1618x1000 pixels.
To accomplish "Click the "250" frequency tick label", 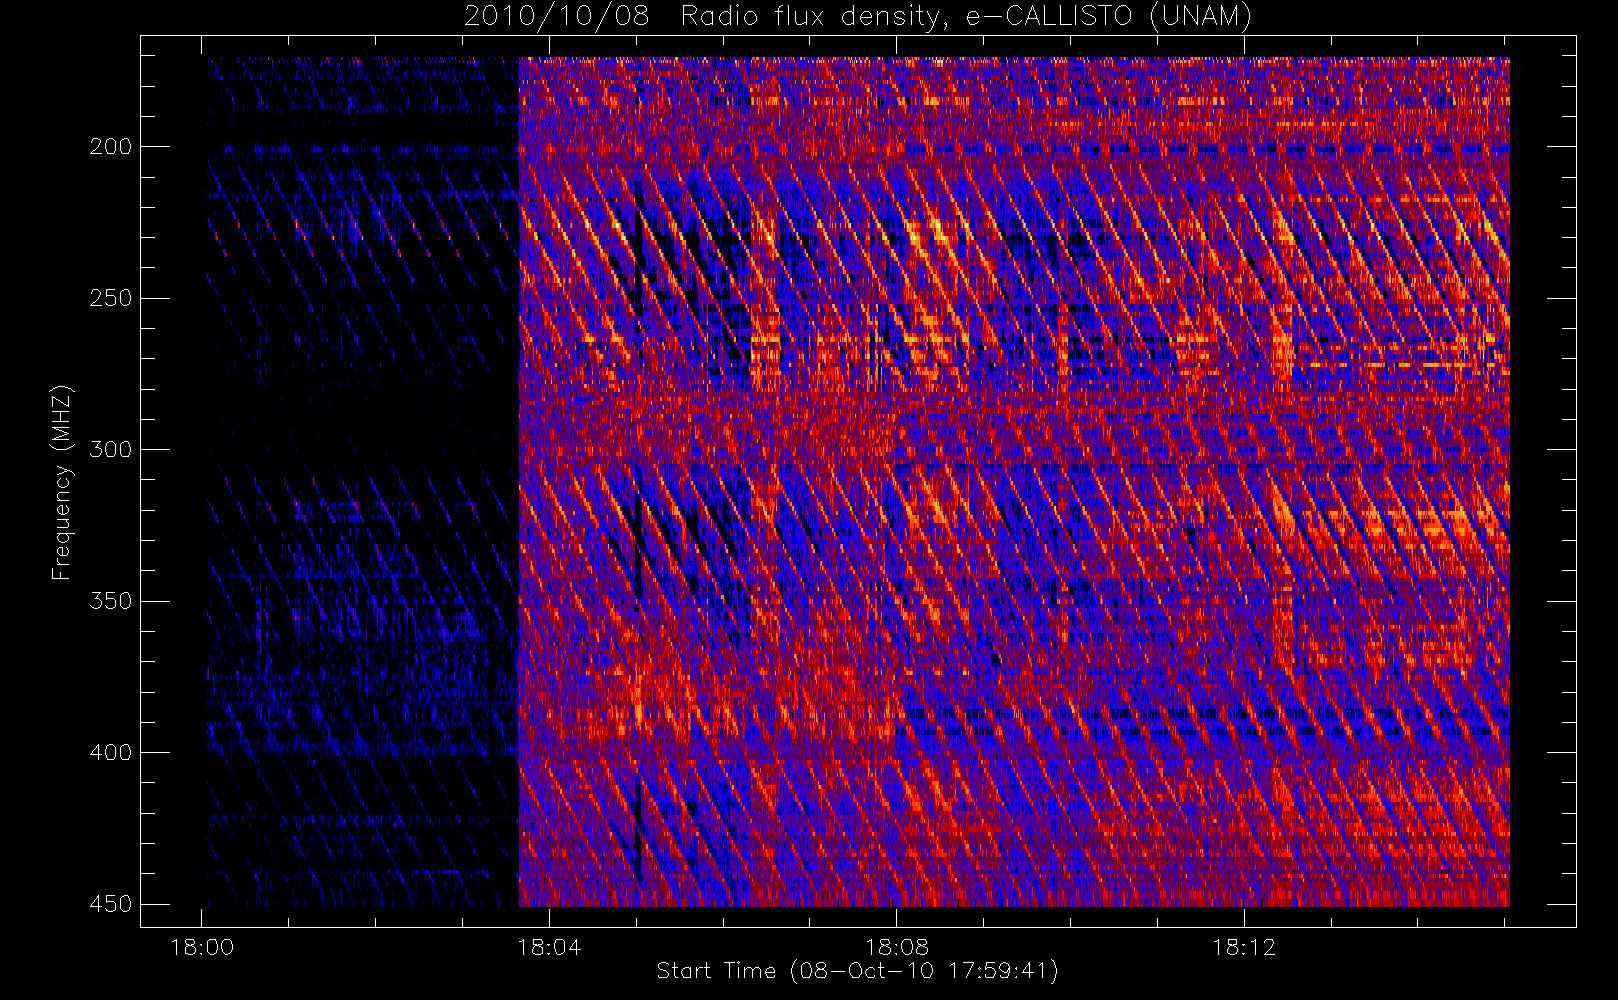I will tap(110, 298).
